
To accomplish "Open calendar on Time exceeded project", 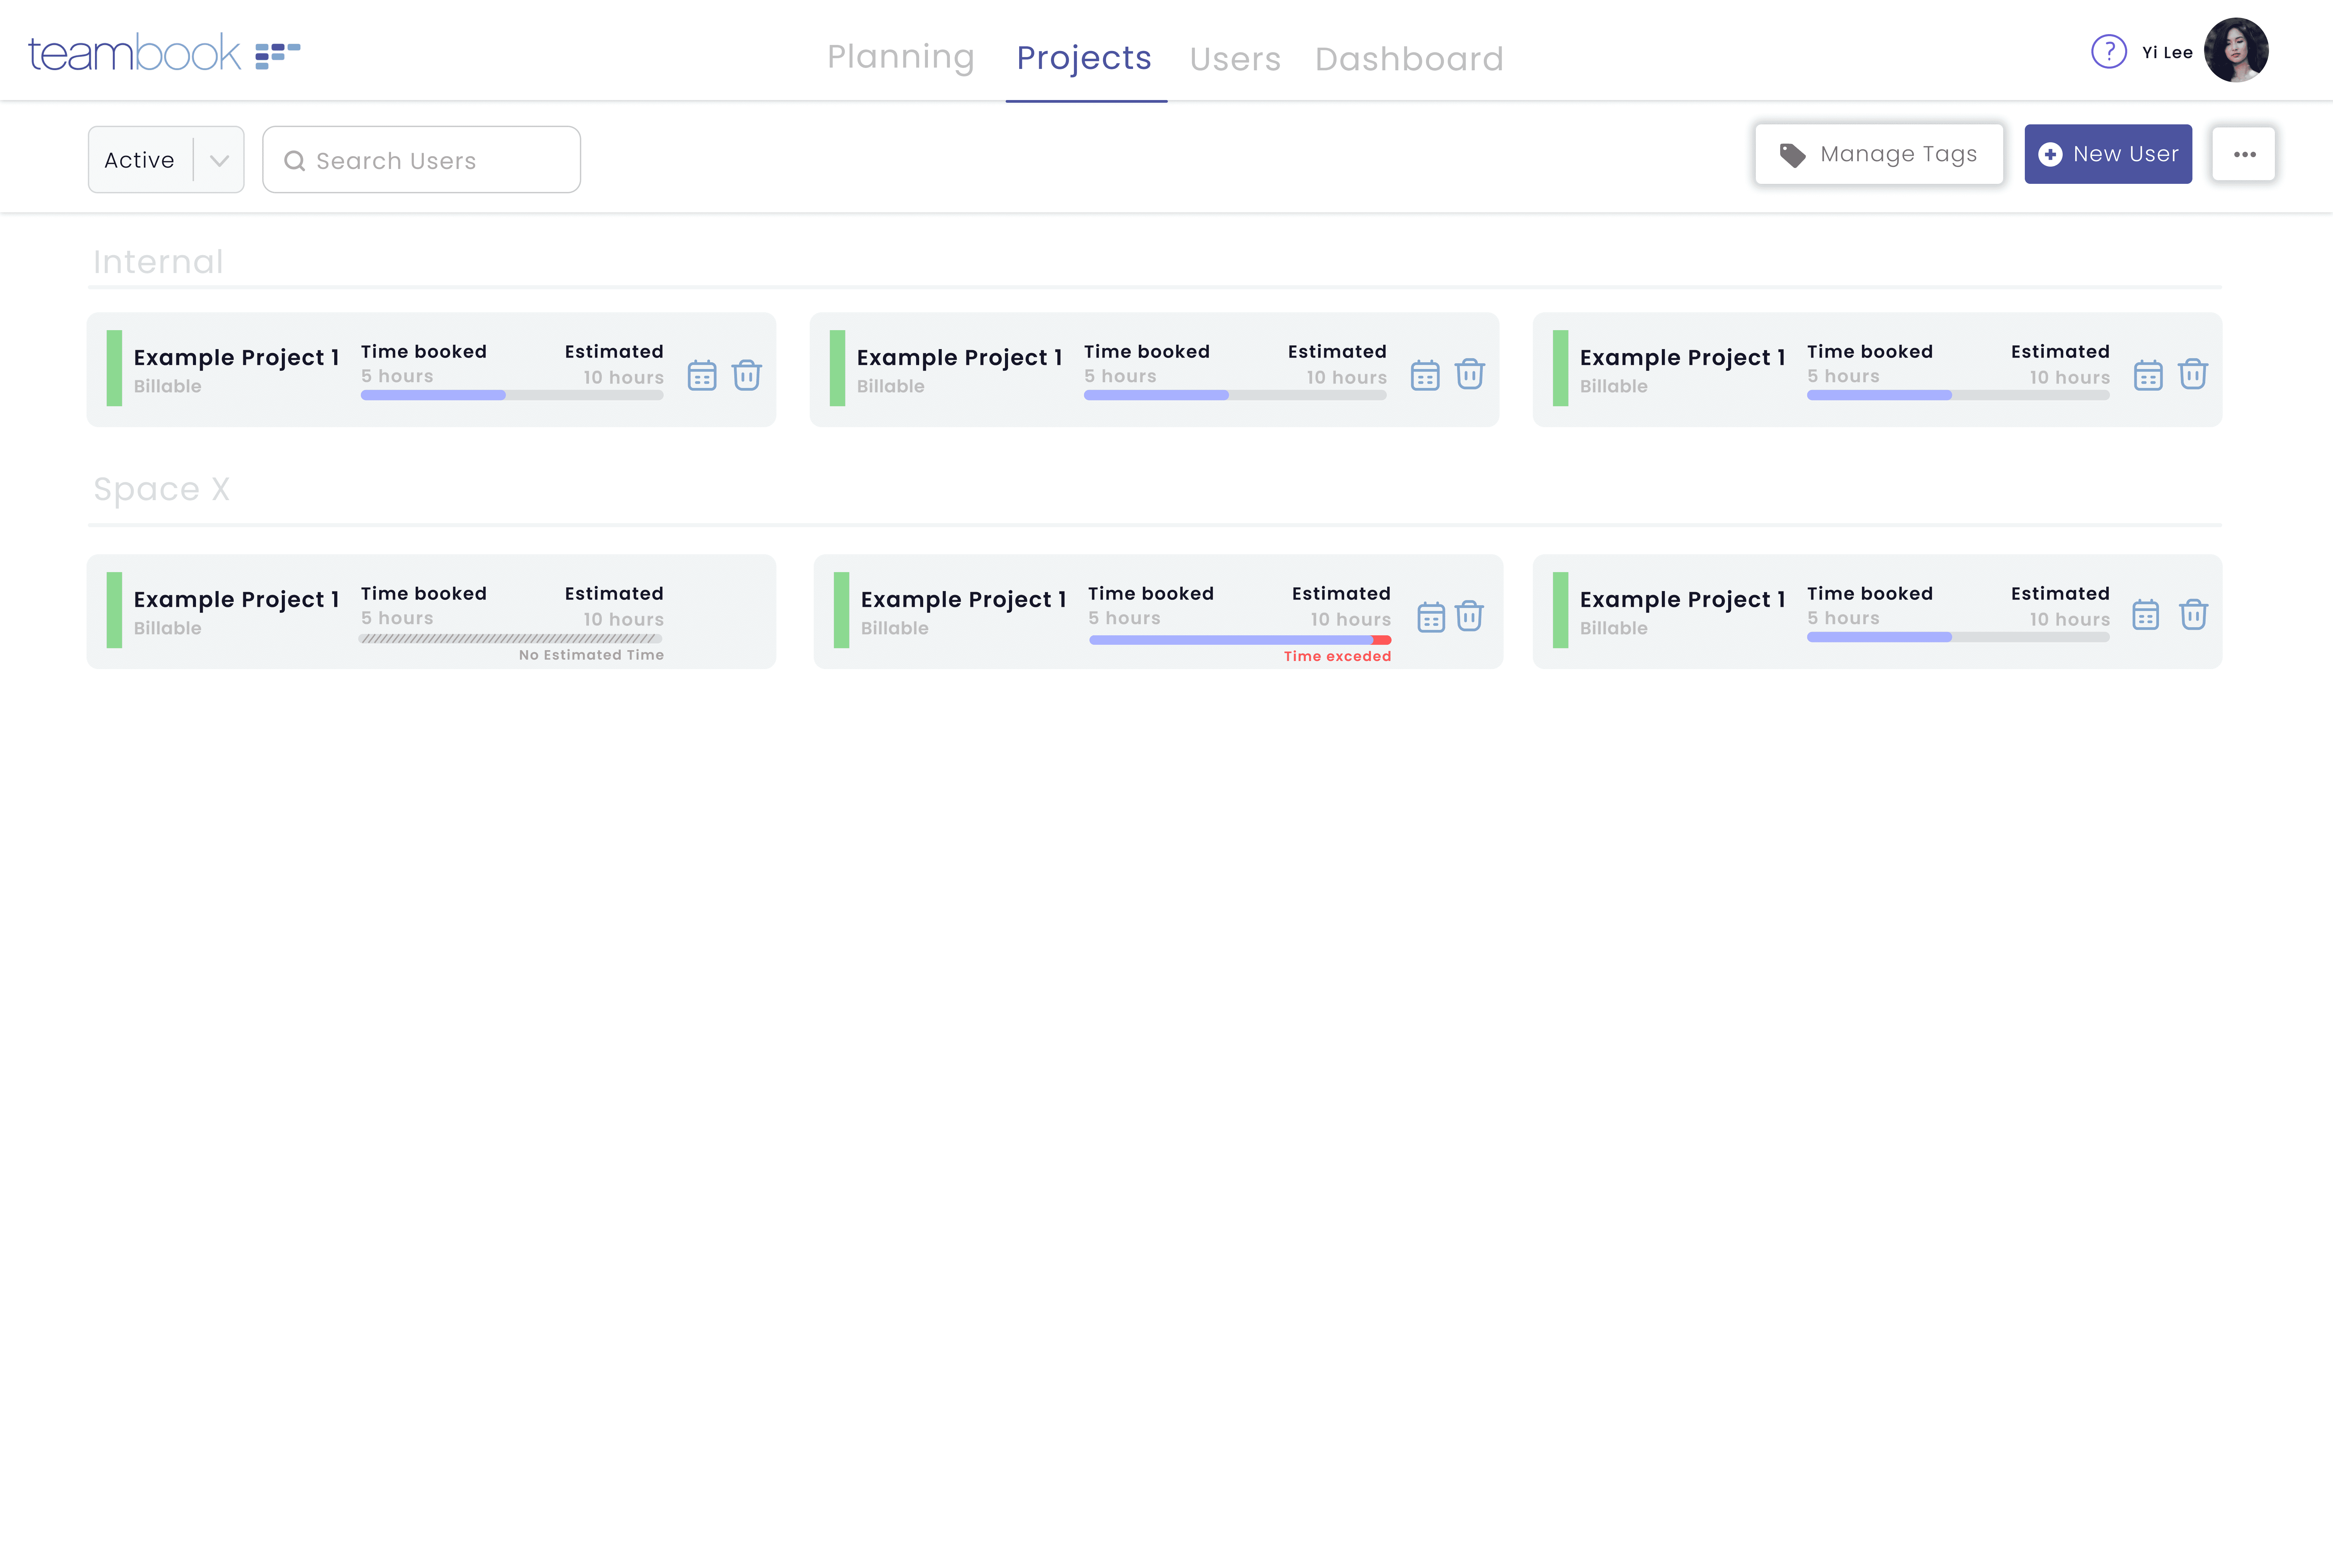I will pyautogui.click(x=1431, y=617).
